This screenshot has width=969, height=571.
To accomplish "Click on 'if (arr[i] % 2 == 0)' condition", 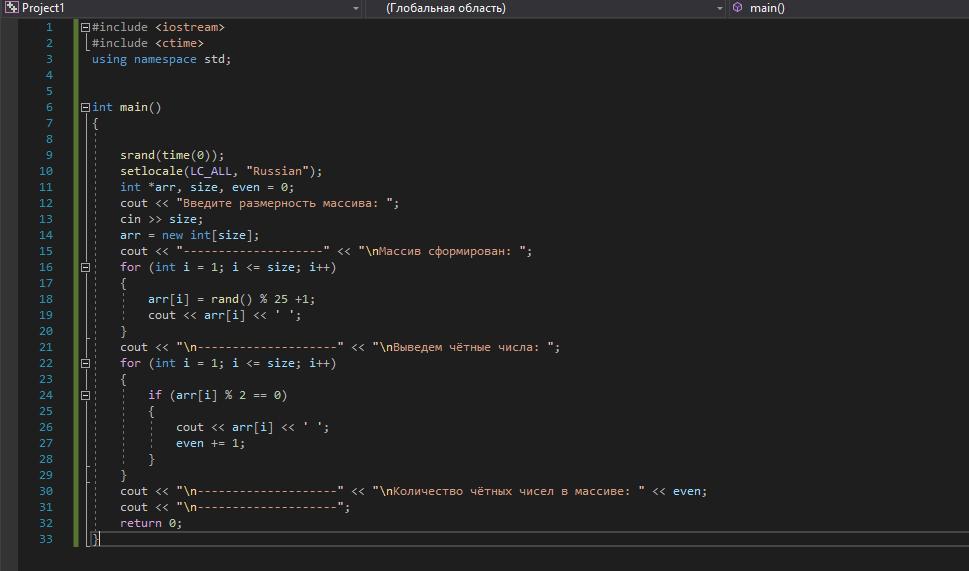I will point(218,395).
